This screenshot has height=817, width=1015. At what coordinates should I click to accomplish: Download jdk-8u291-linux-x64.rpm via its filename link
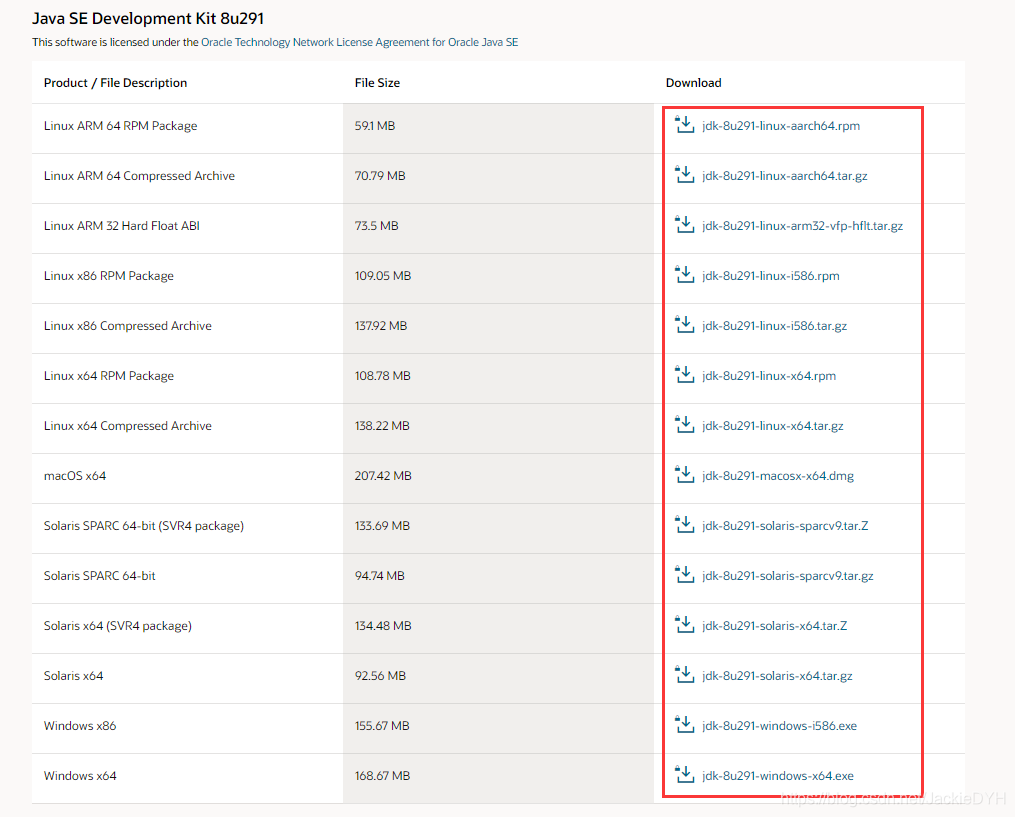tap(769, 375)
